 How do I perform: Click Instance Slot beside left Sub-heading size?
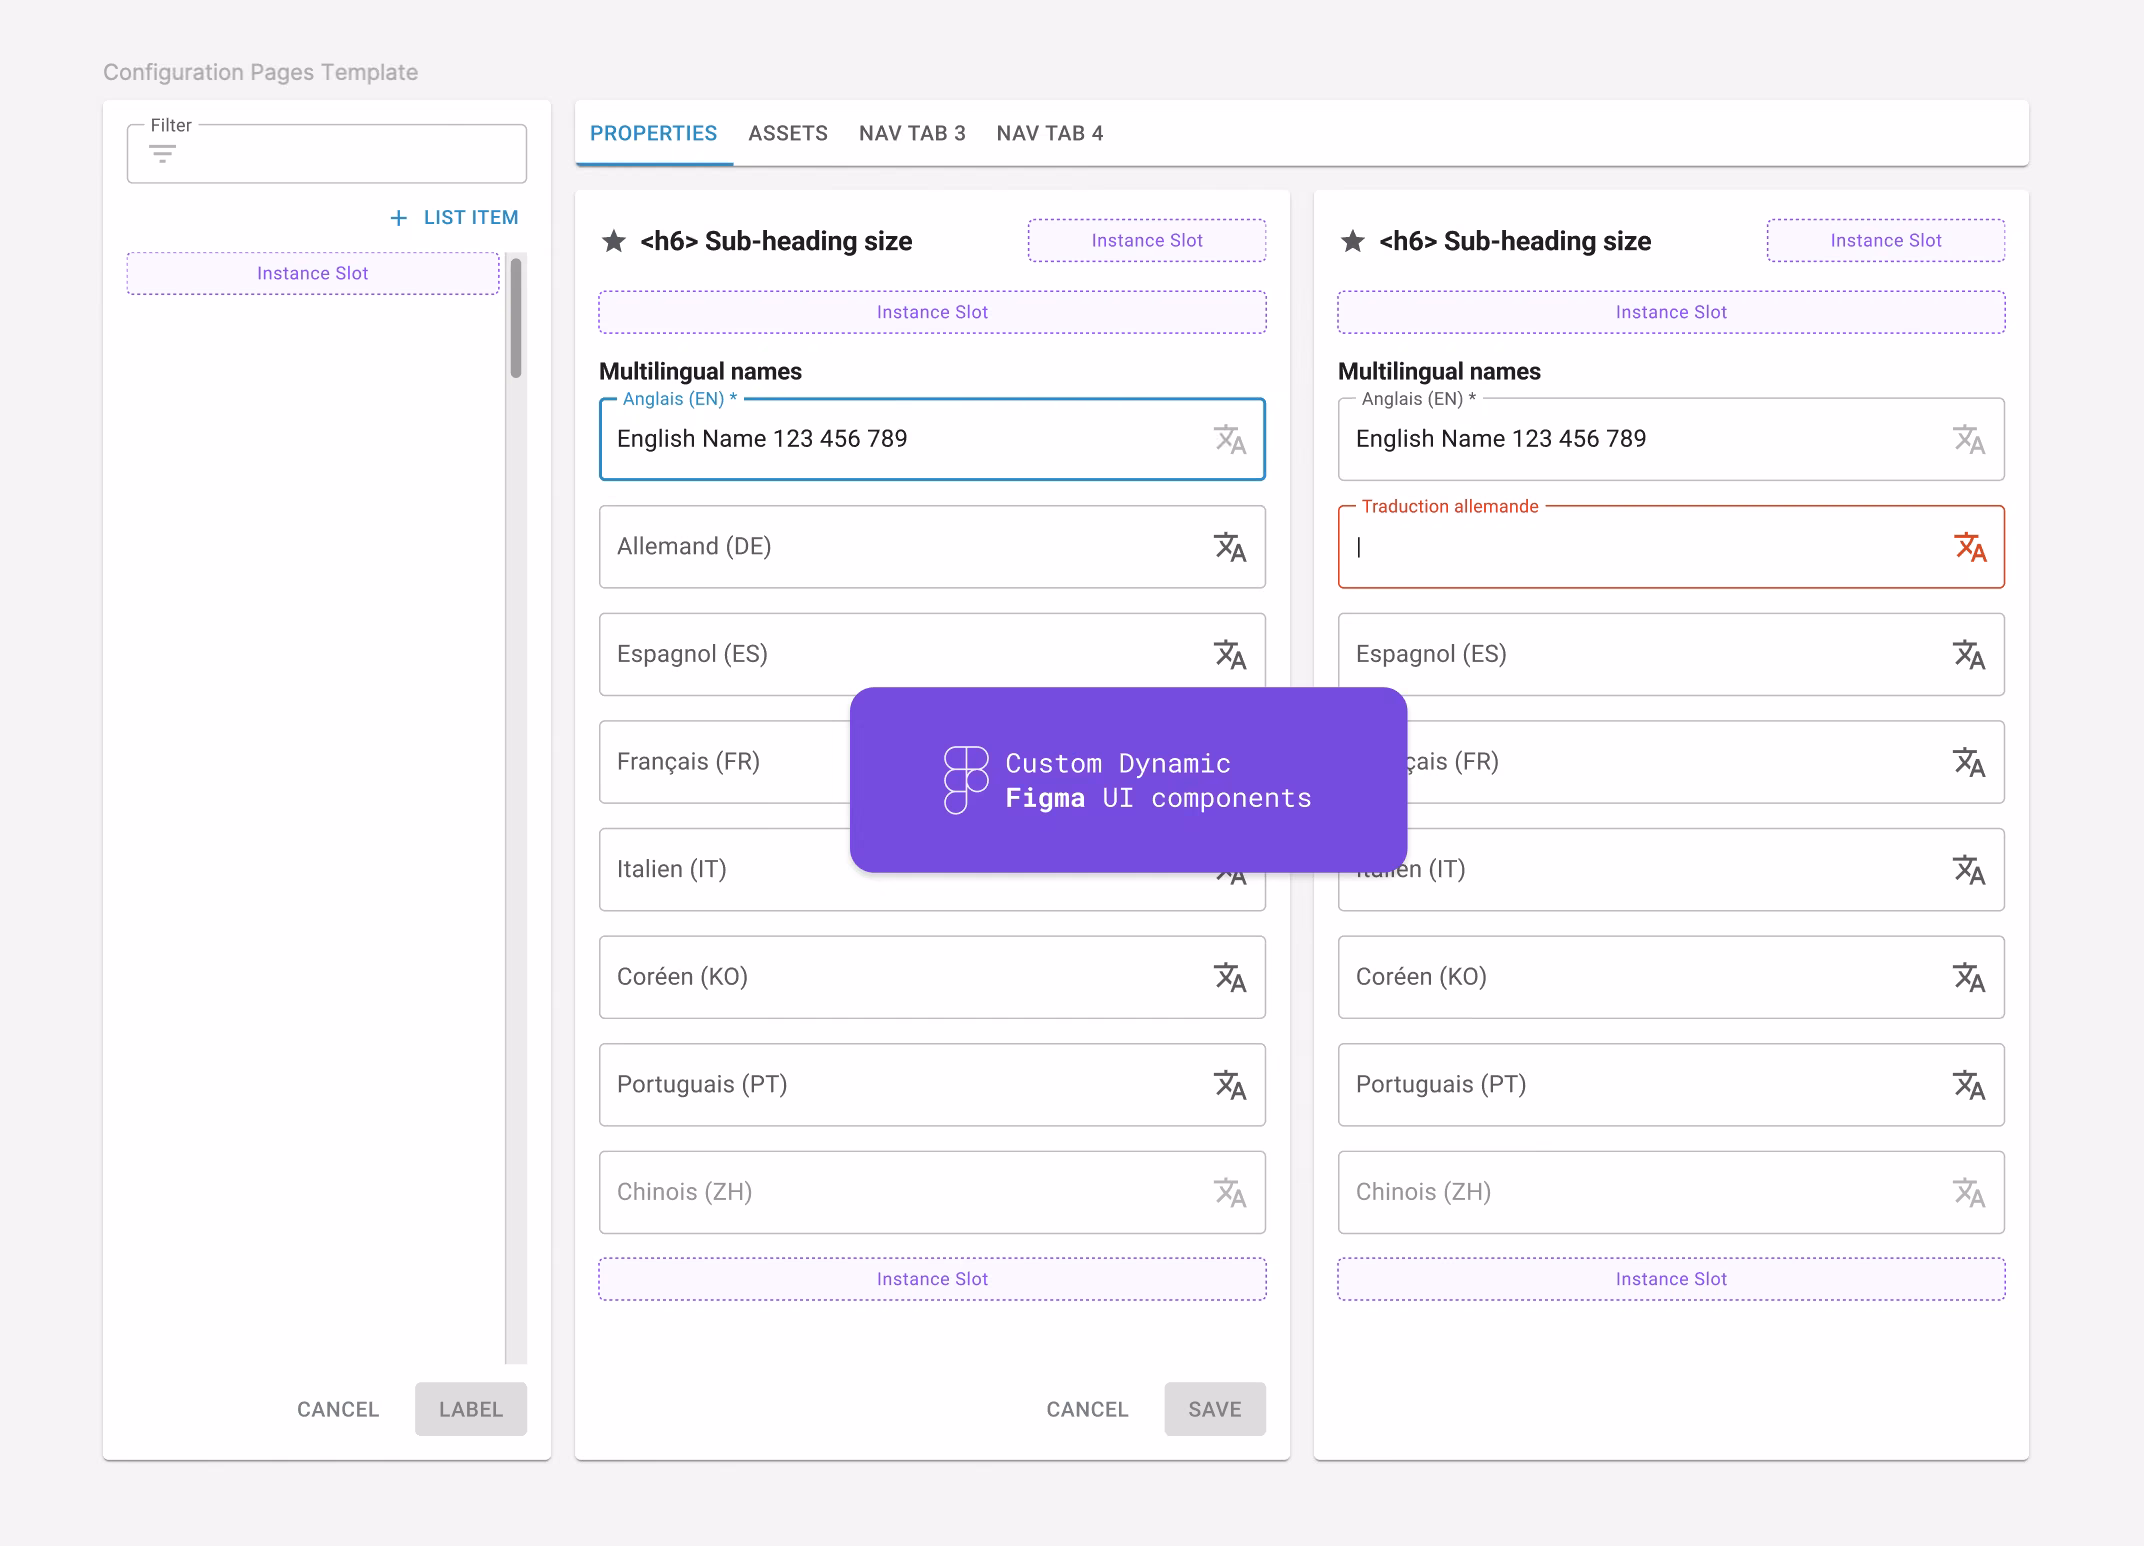[x=1147, y=241]
